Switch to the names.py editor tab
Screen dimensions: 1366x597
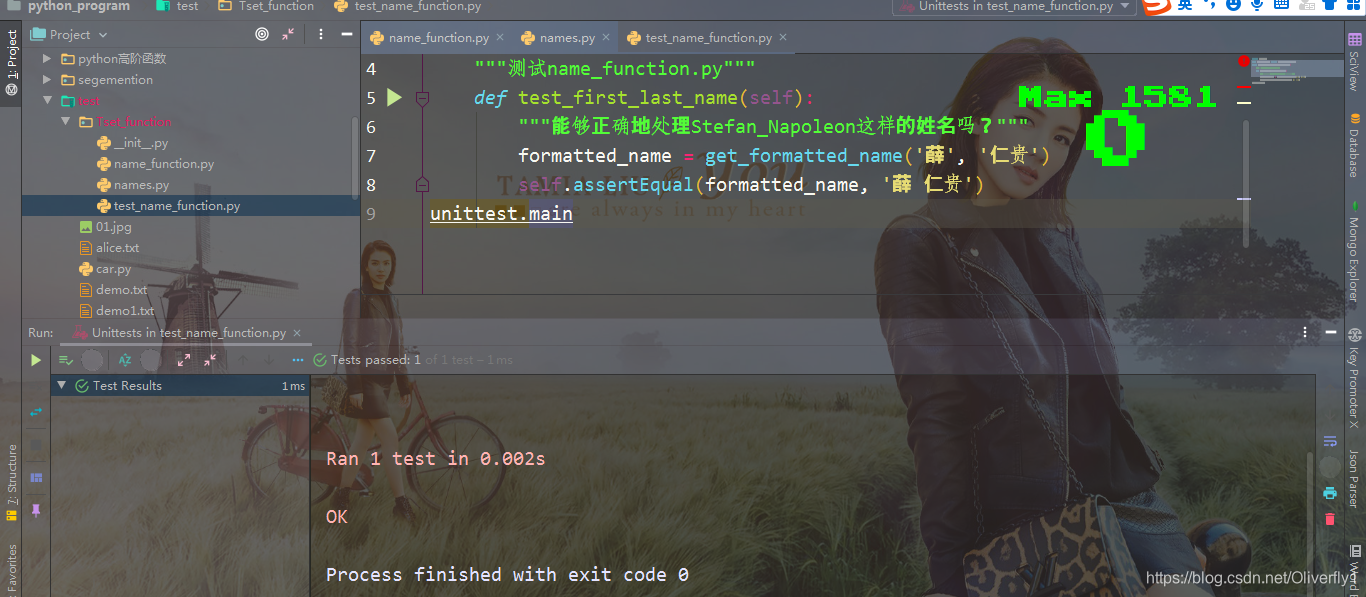567,38
